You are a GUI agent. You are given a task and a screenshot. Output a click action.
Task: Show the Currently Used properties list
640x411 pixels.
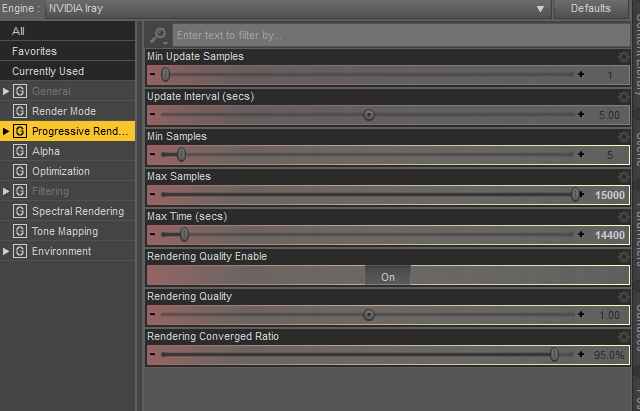[x=48, y=71]
